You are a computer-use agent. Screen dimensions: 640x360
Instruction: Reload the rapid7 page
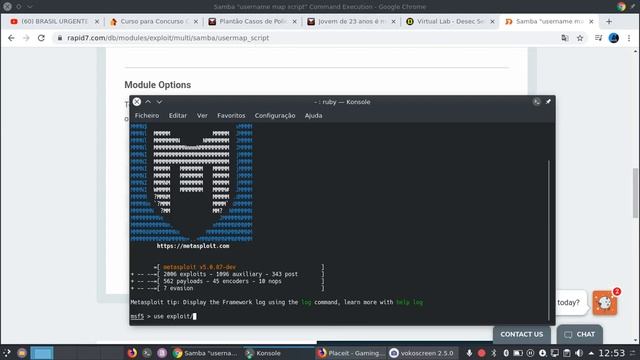pos(41,38)
